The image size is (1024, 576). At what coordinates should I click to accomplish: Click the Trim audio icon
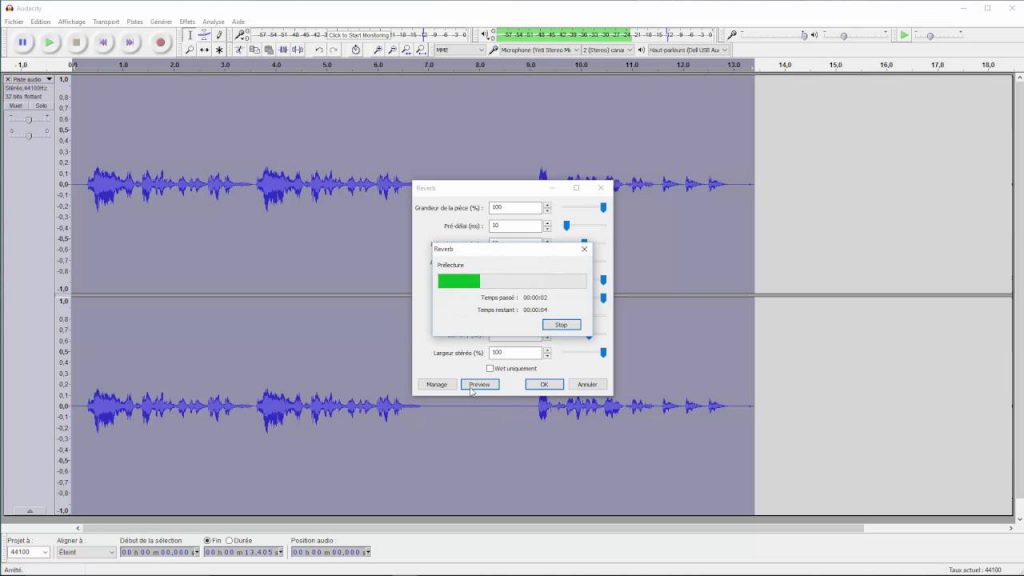click(283, 50)
